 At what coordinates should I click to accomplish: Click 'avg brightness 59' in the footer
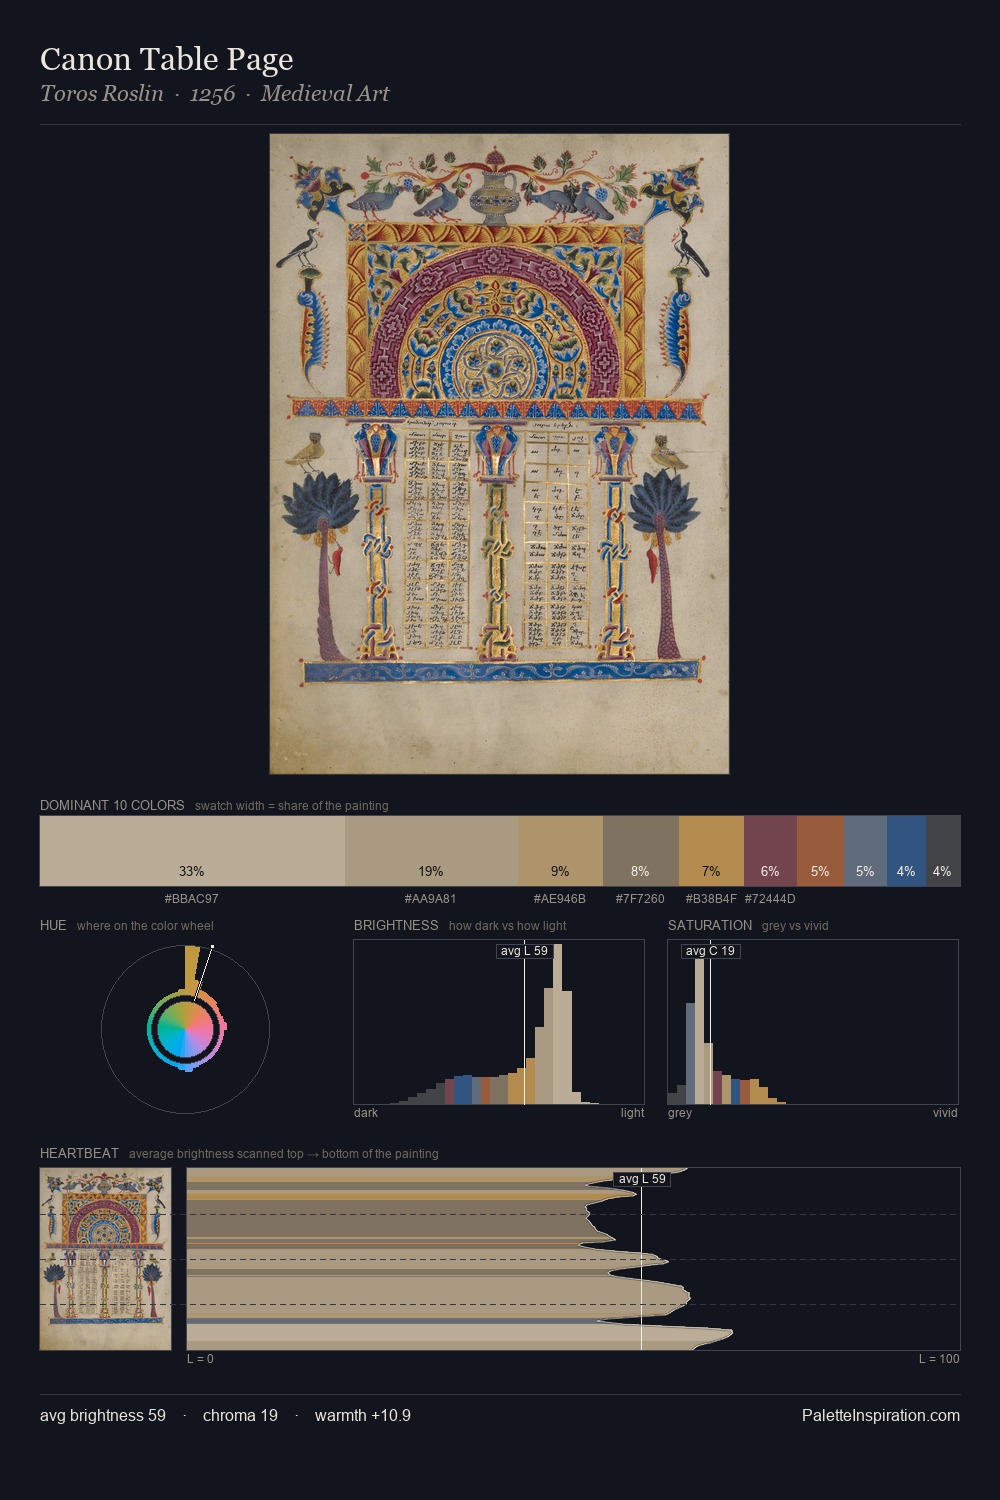(103, 1415)
